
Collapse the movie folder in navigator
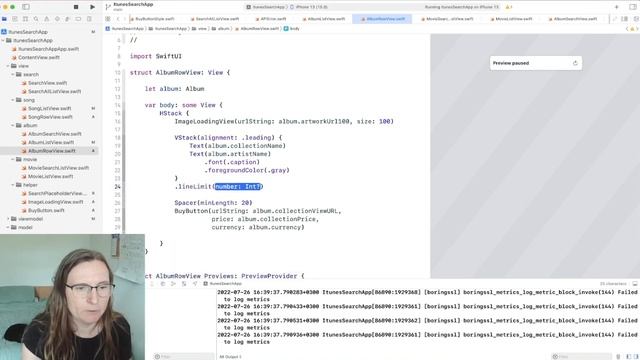tap(13, 159)
